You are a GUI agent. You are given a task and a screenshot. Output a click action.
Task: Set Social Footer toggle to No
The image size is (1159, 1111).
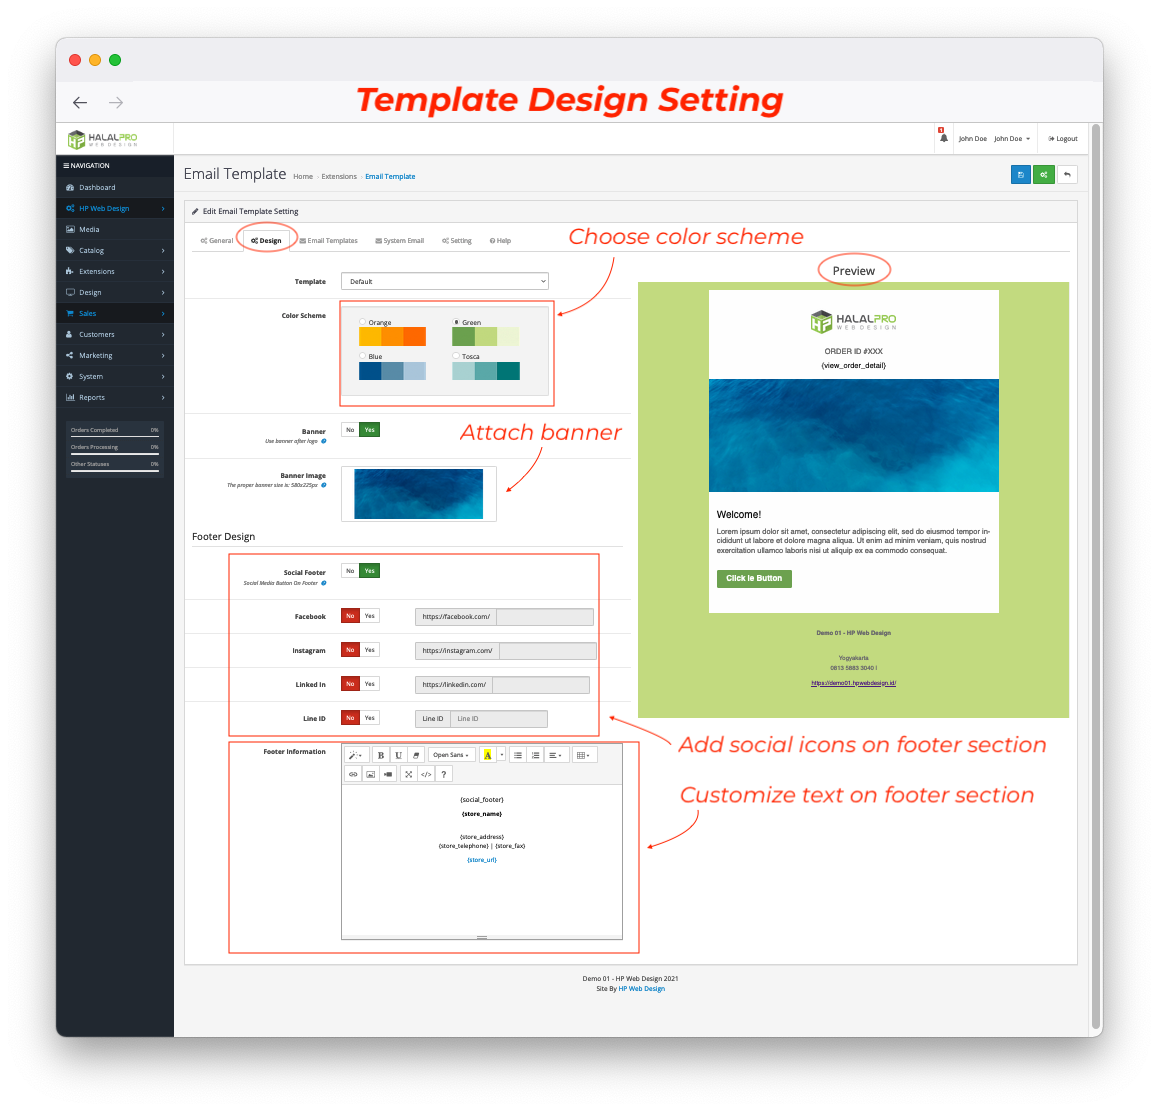coord(350,571)
